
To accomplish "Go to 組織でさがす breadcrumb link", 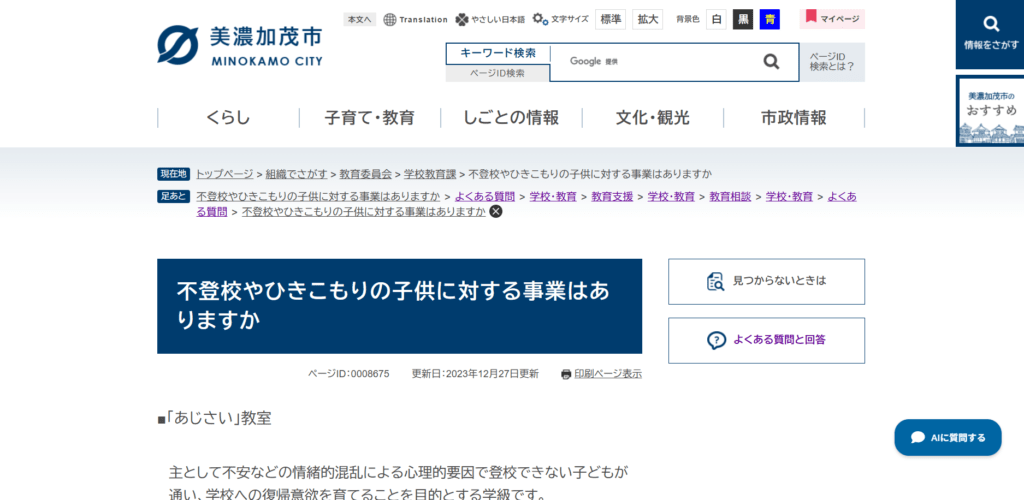I will point(296,174).
